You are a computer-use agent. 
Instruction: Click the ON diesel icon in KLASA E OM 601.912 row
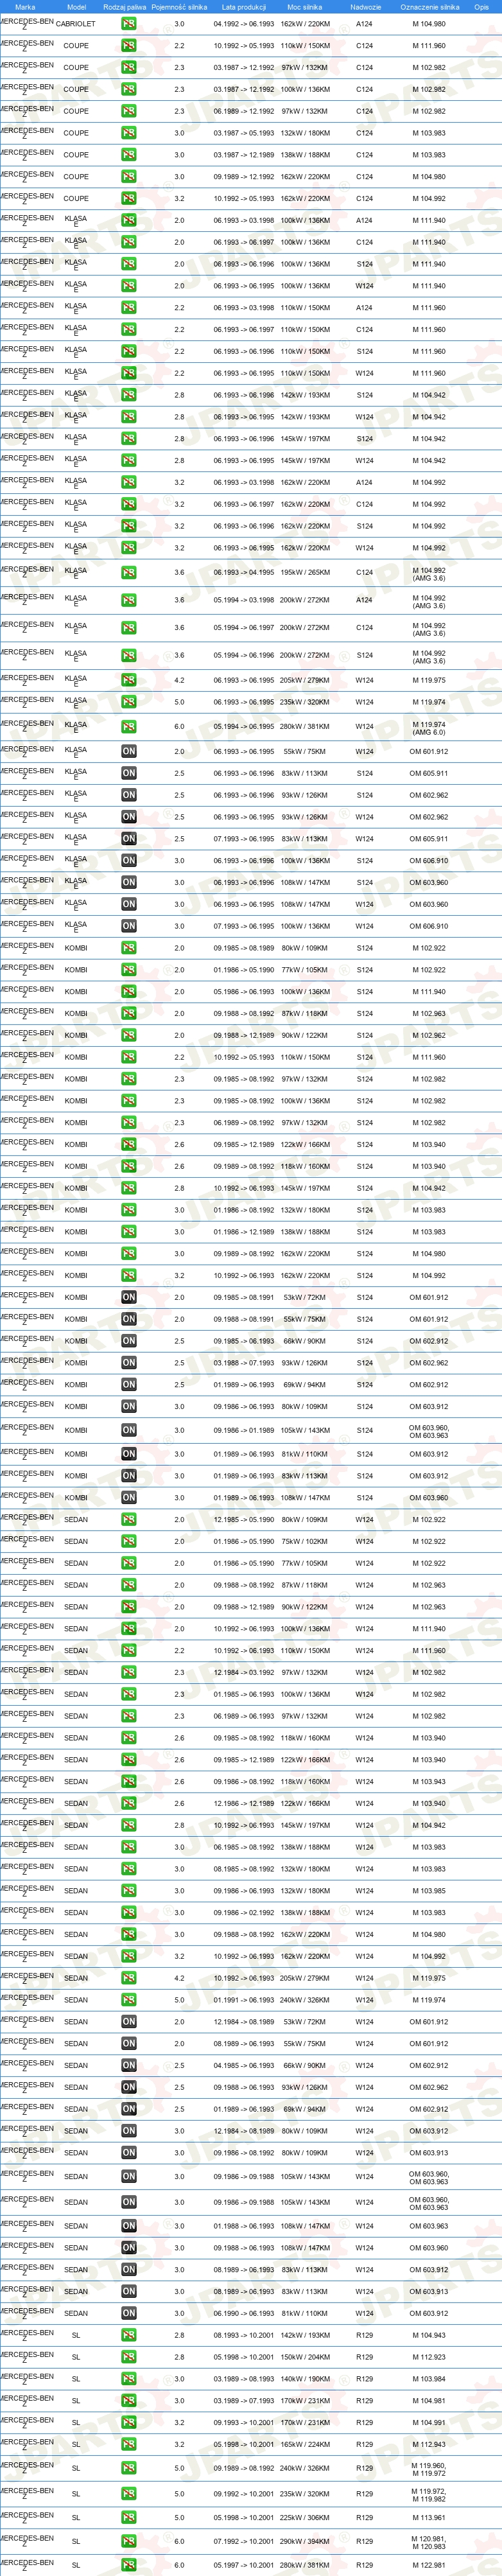pyautogui.click(x=129, y=752)
